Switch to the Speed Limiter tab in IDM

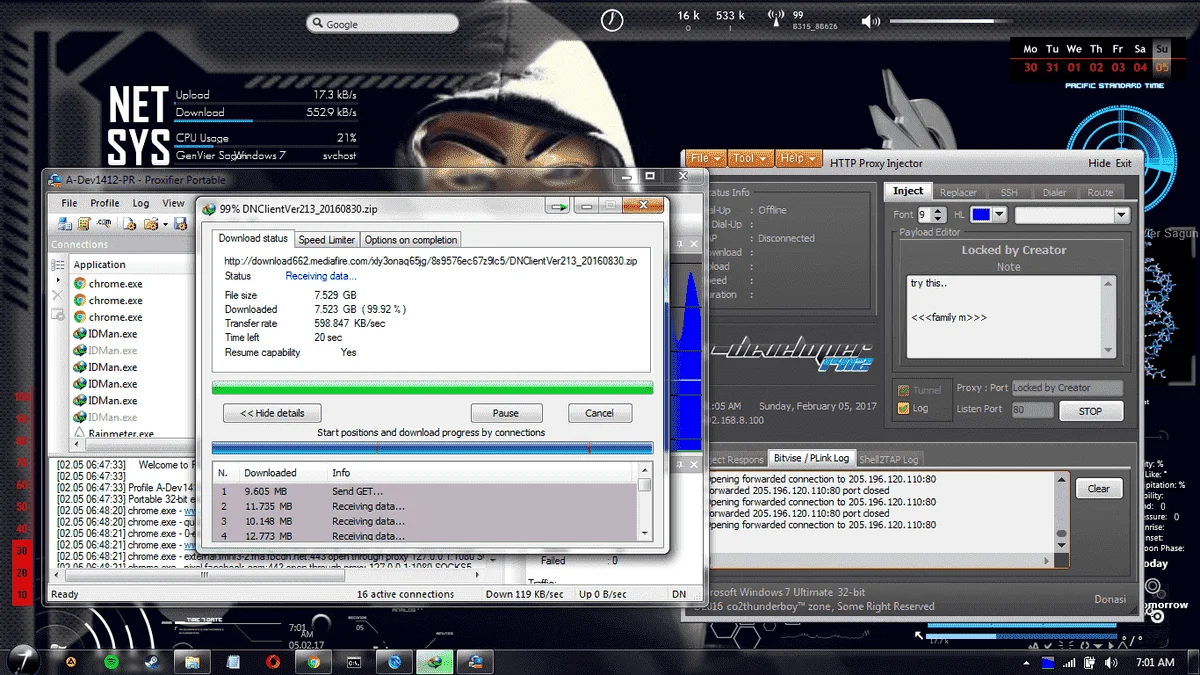tap(327, 240)
